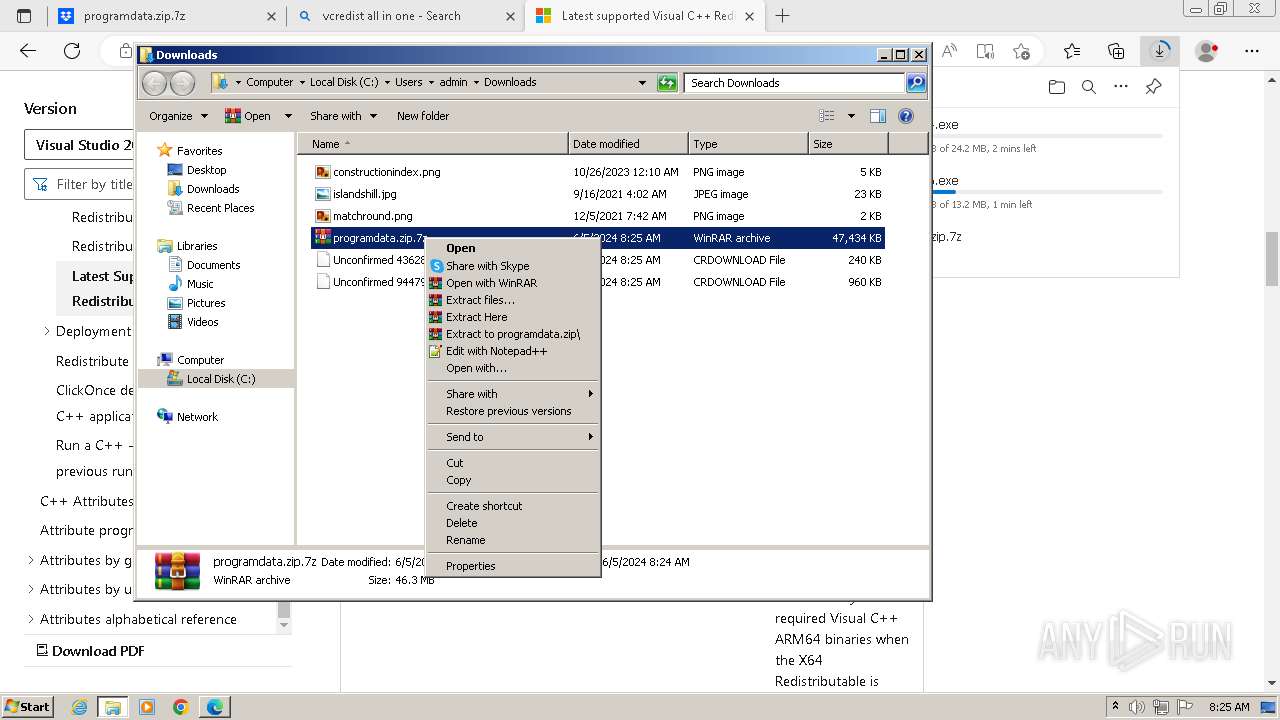Viewport: 1280px width, 720px height.
Task: Open Edge collections icon
Action: (x=1116, y=51)
